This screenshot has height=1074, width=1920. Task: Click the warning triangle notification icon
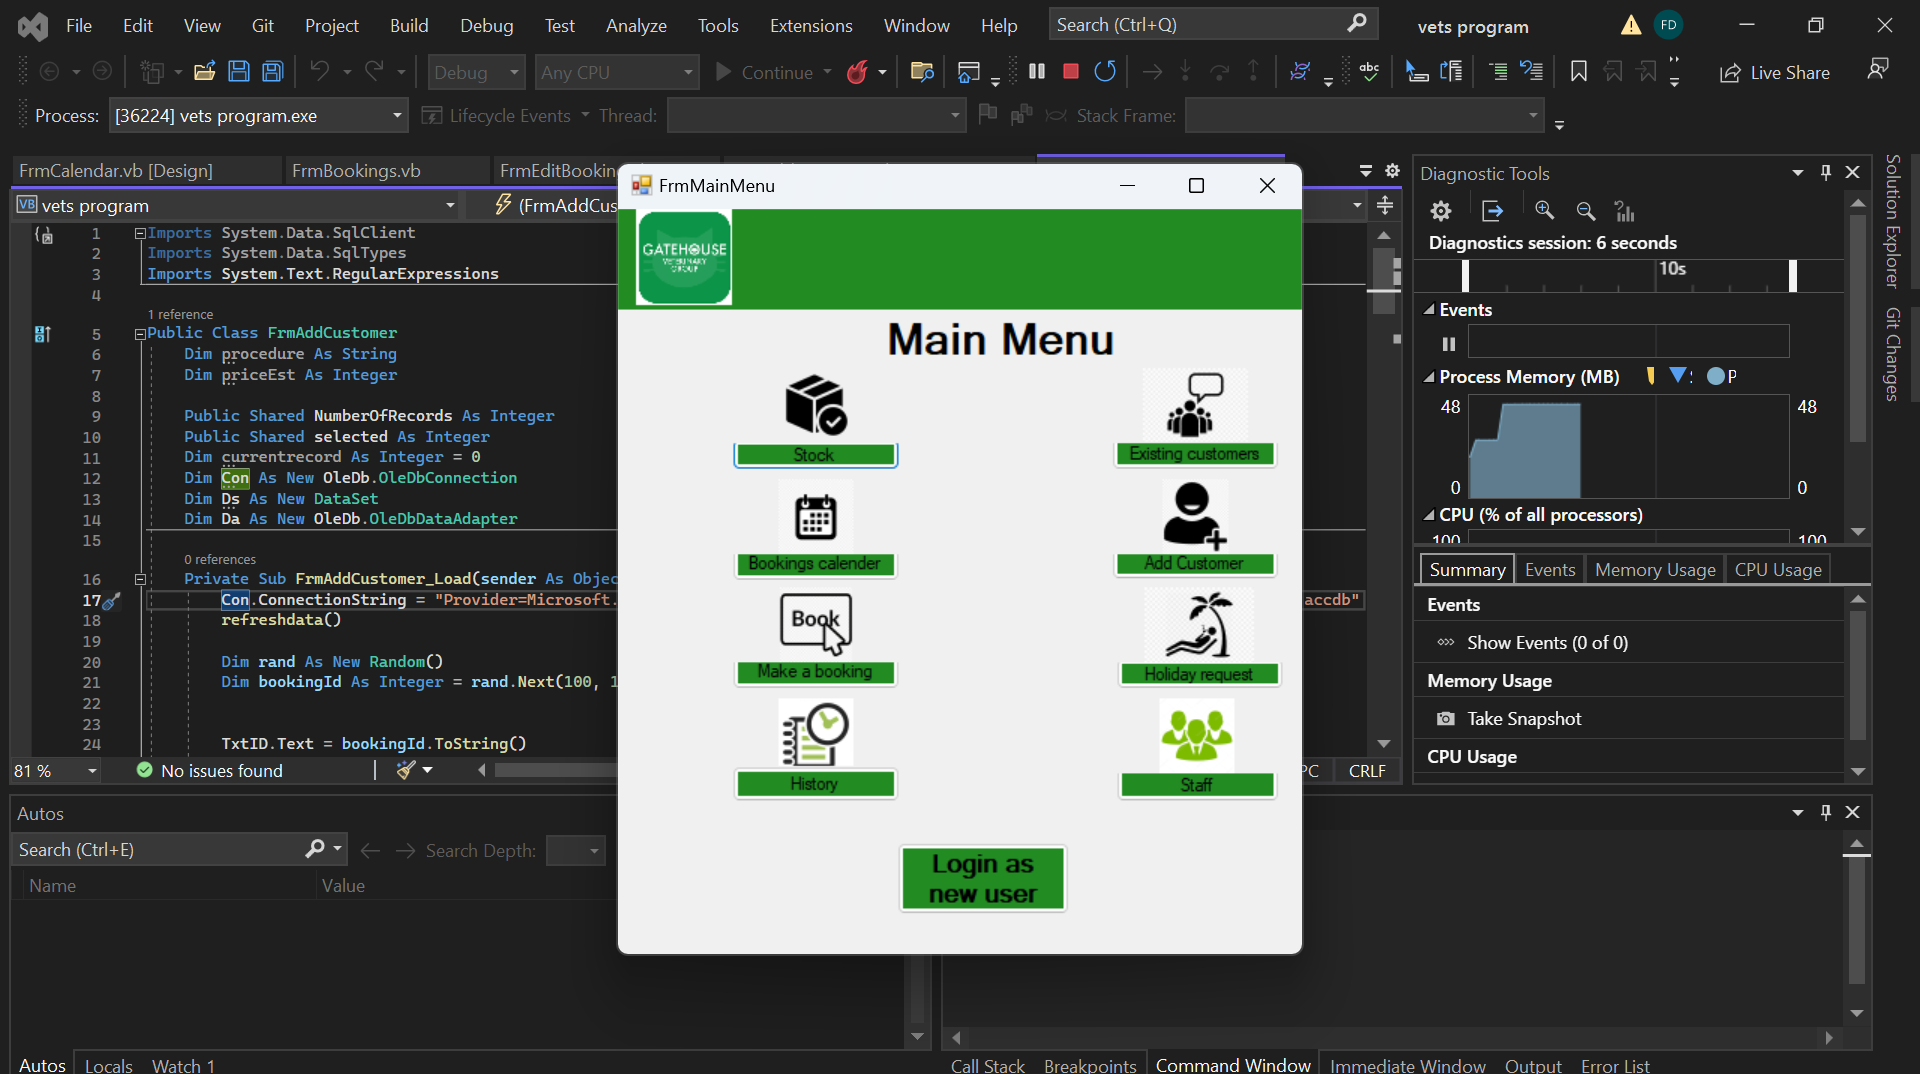point(1631,25)
